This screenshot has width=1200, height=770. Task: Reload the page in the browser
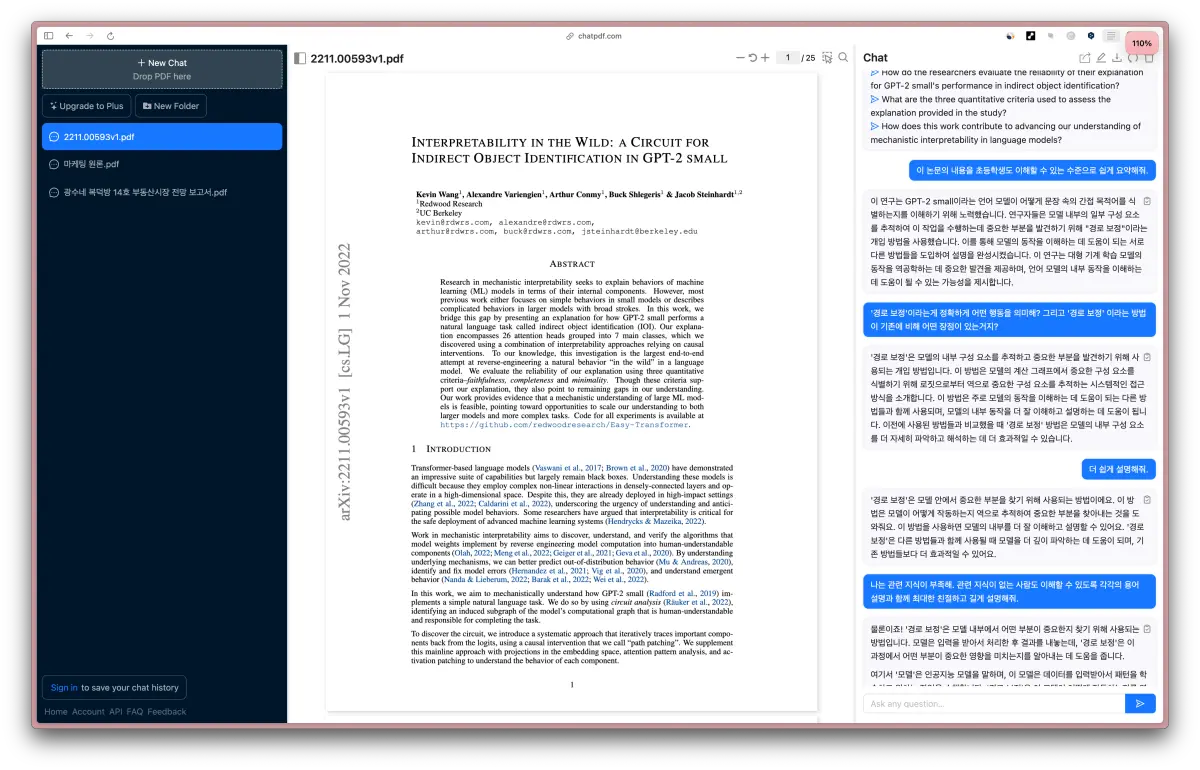click(x=110, y=36)
